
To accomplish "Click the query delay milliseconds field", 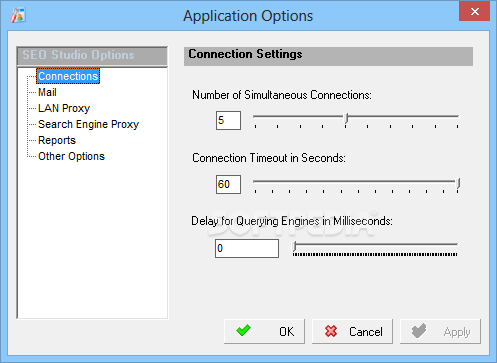I will (x=247, y=248).
